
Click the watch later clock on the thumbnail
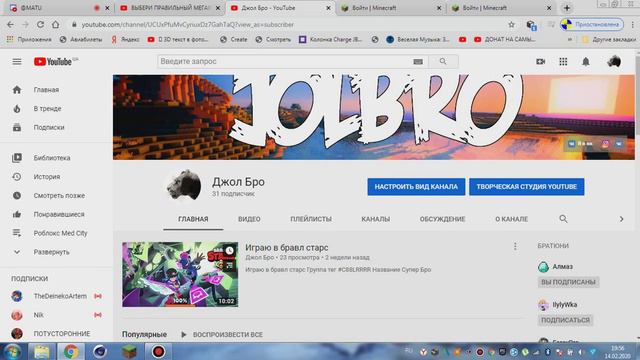pos(230,250)
